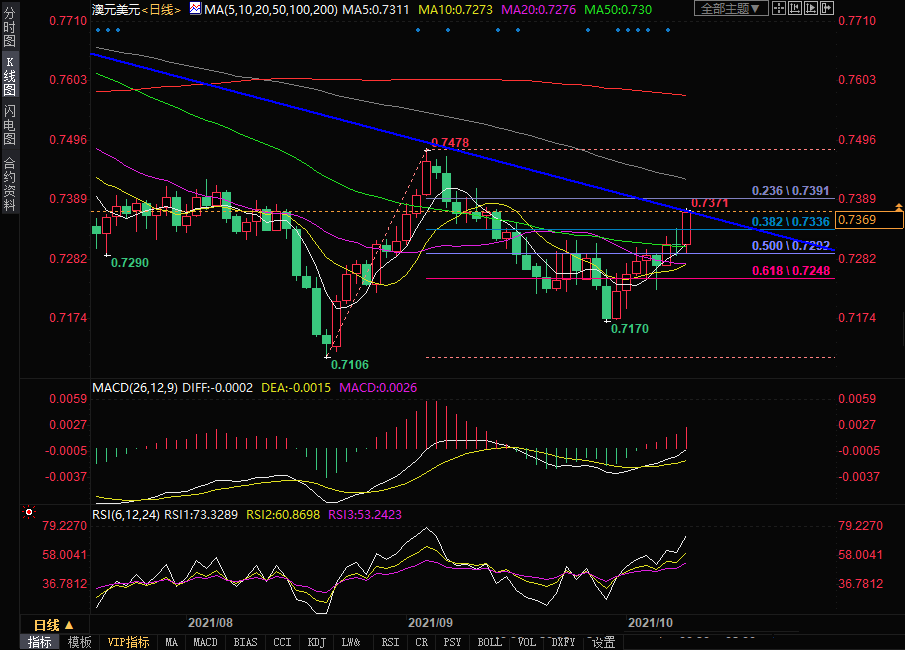
Task: Toggle the MACD indicator button
Action: (x=205, y=642)
